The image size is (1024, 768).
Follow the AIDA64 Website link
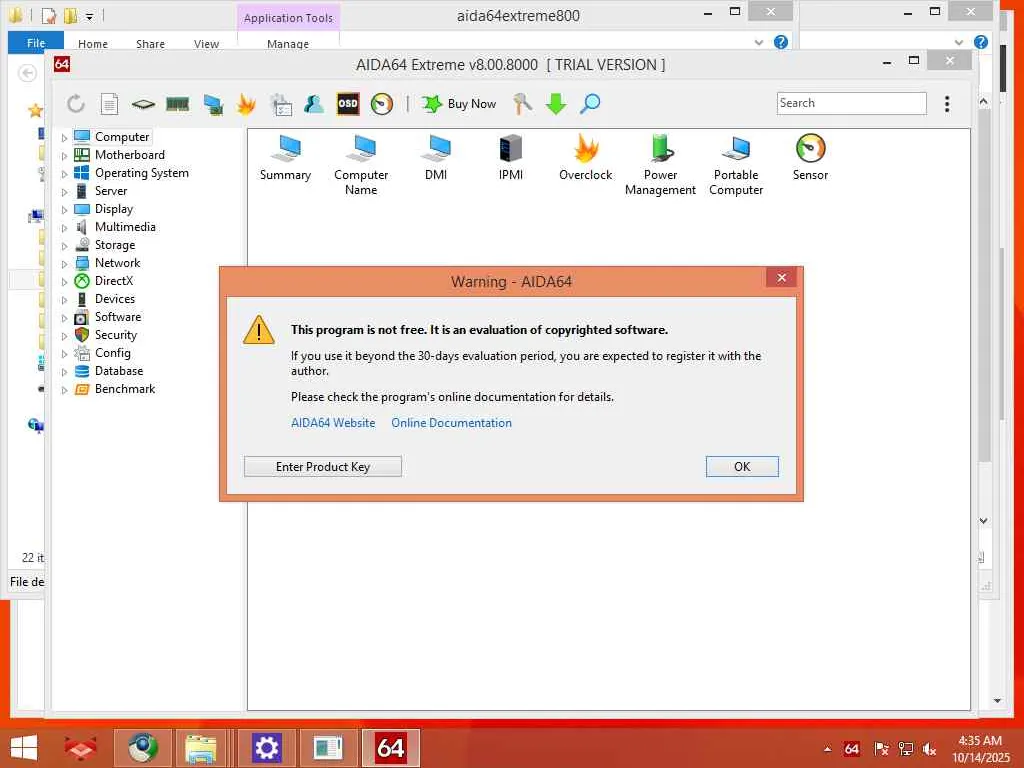click(x=333, y=423)
